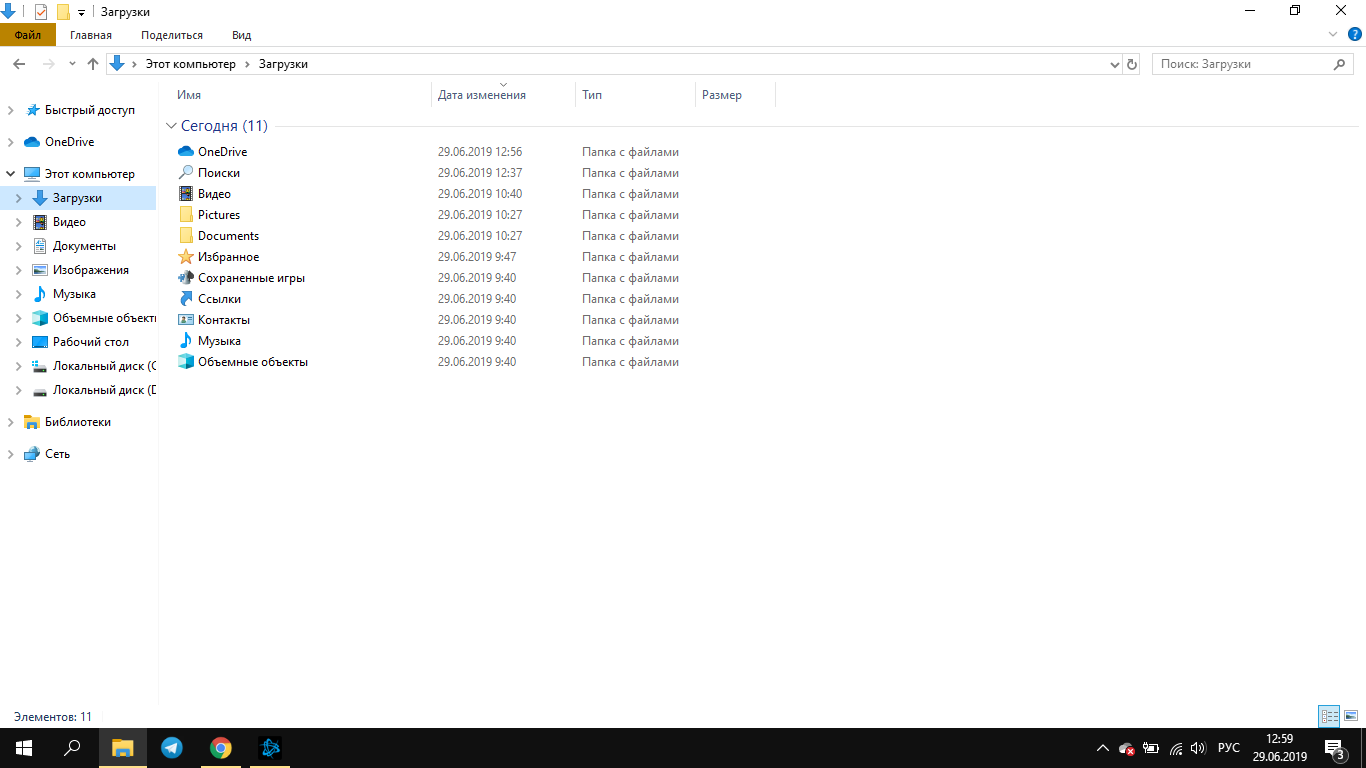Viewport: 1366px width, 768px height.
Task: Open the Вид ribbon tab
Action: pos(242,35)
